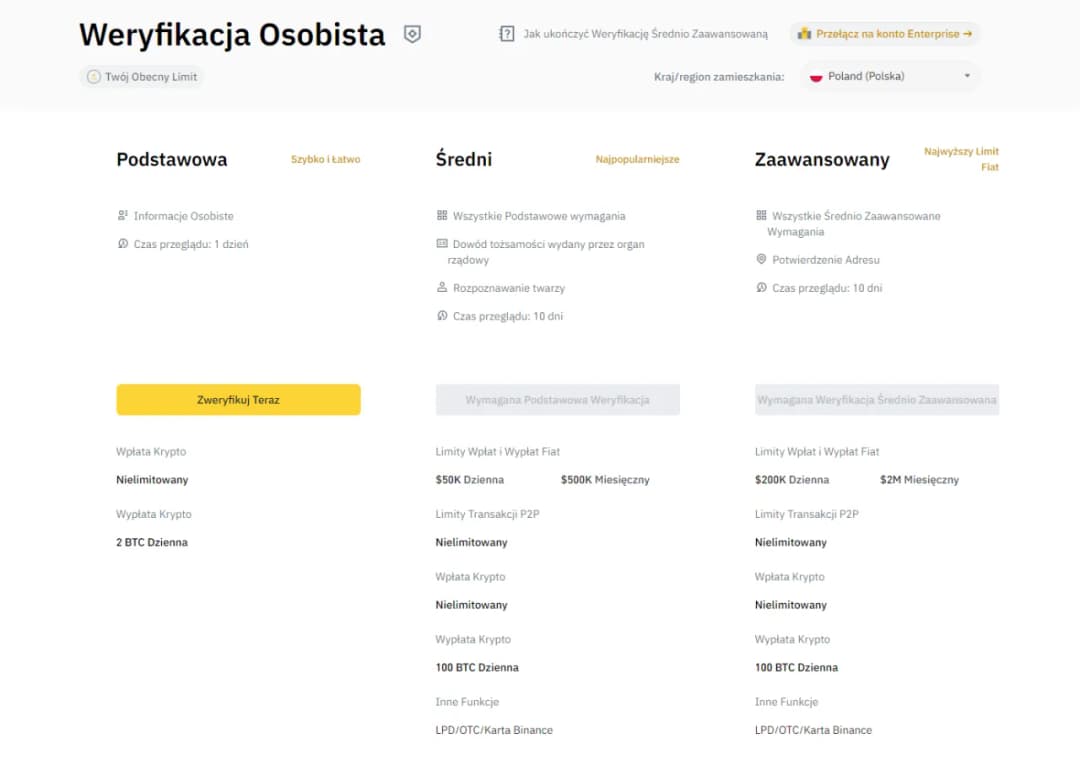
Task: Click the Twój Obecny Limit pill
Action: click(x=141, y=77)
